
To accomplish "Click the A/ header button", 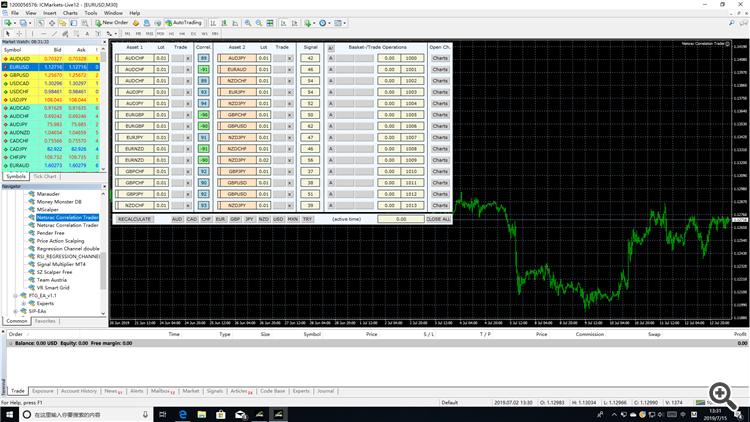I will point(331,48).
